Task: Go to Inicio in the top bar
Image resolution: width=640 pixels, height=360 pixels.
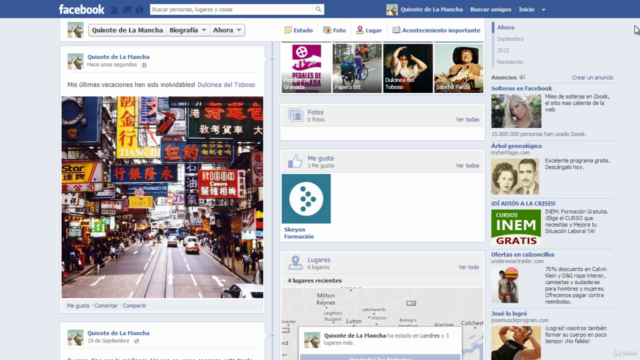Action: click(x=527, y=9)
